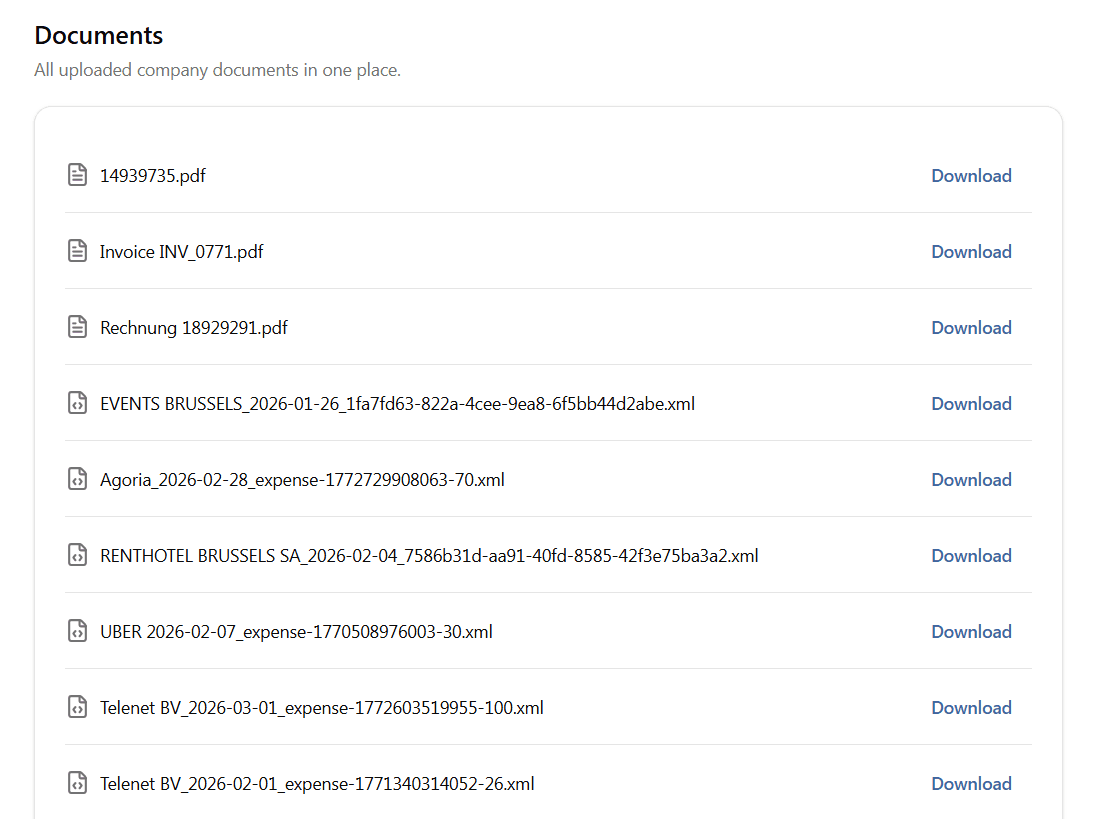The image size is (1103, 819).
Task: Download Invoice INV_0771.pdf
Action: (x=971, y=251)
